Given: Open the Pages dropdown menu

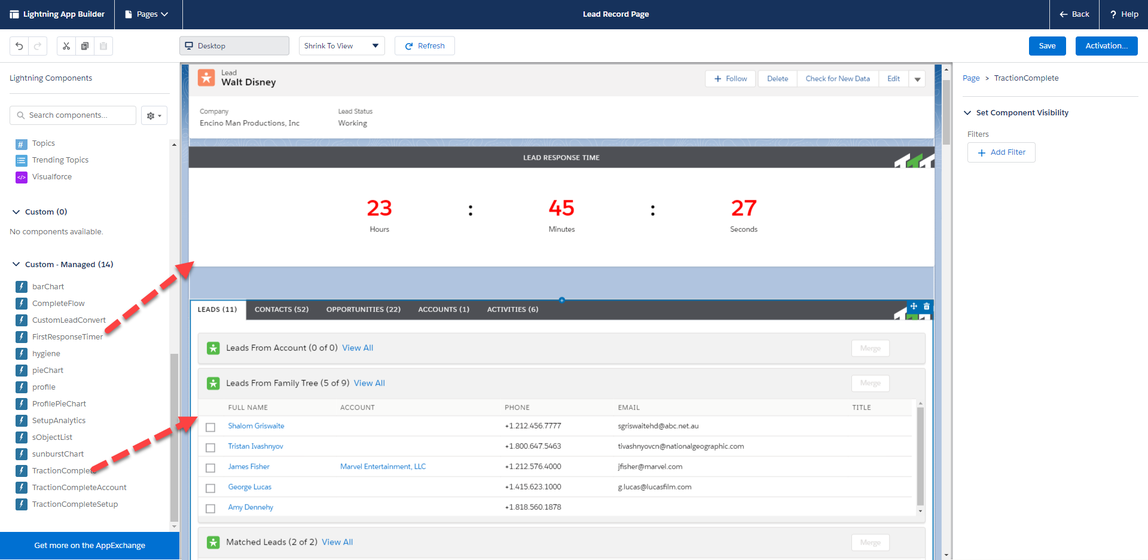Looking at the screenshot, I should (147, 15).
